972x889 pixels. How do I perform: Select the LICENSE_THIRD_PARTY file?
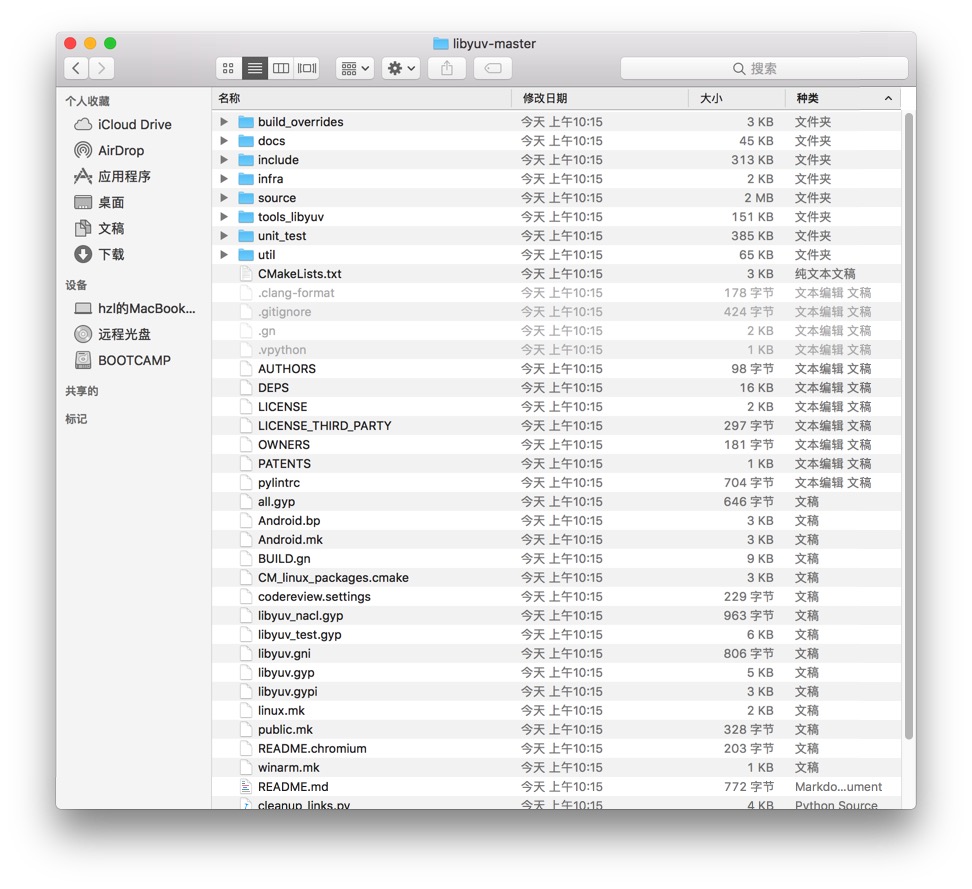pos(556,426)
